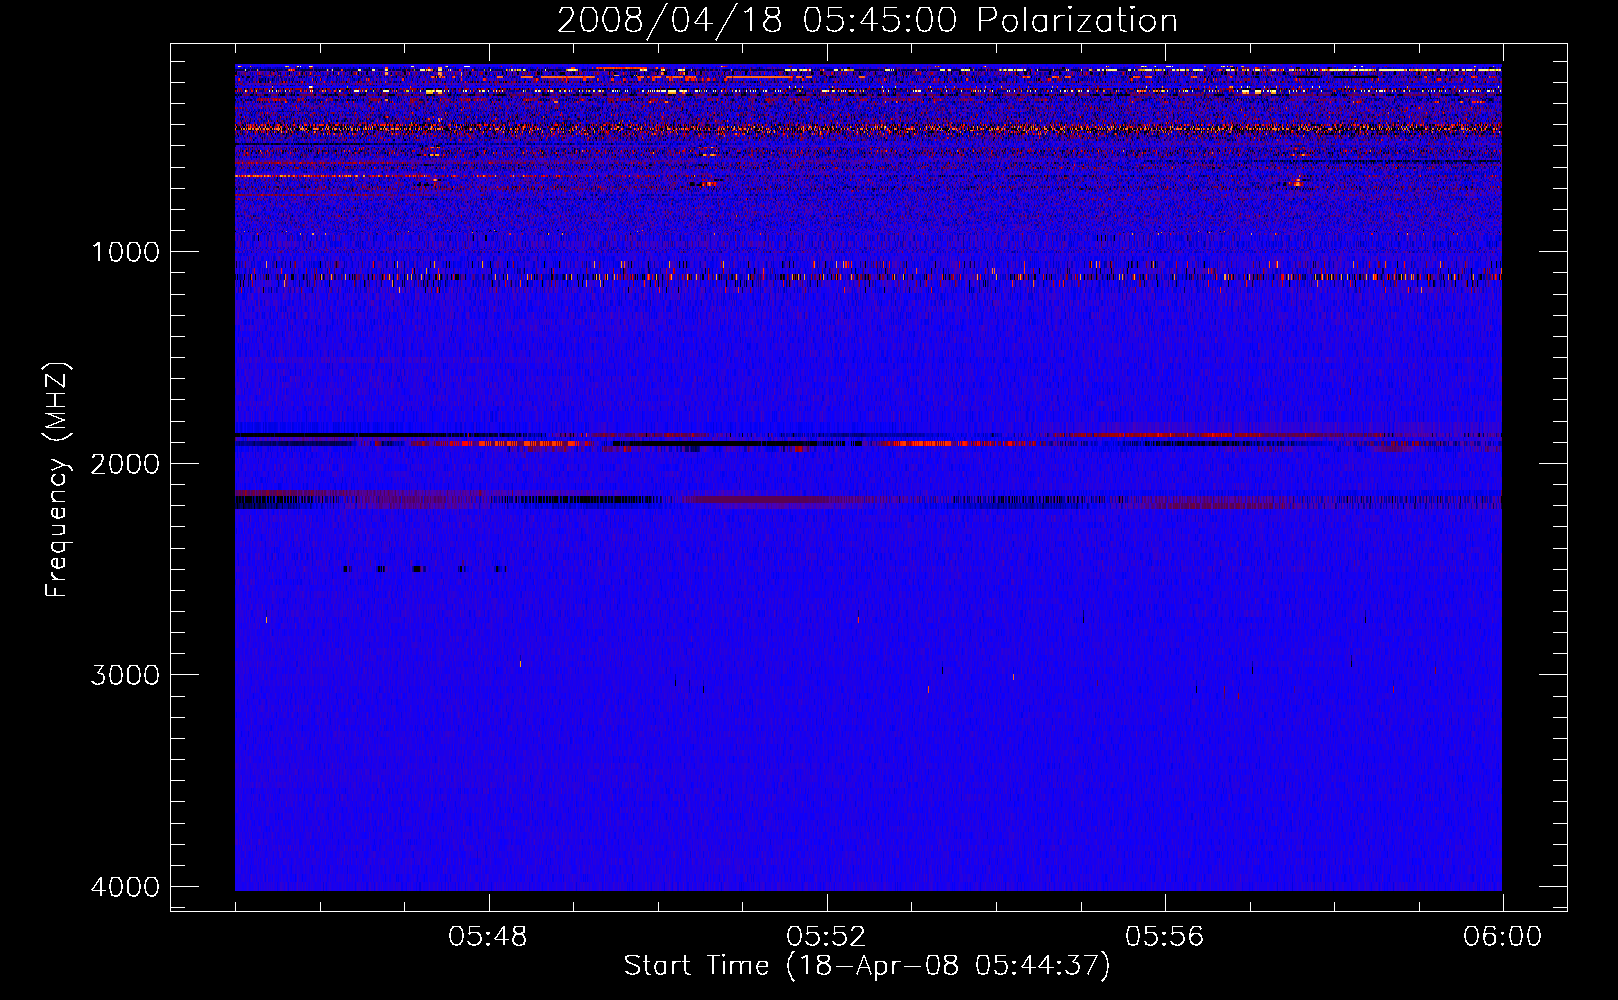Select the 1000 frequency tick label
This screenshot has width=1618, height=1000.
[x=125, y=252]
